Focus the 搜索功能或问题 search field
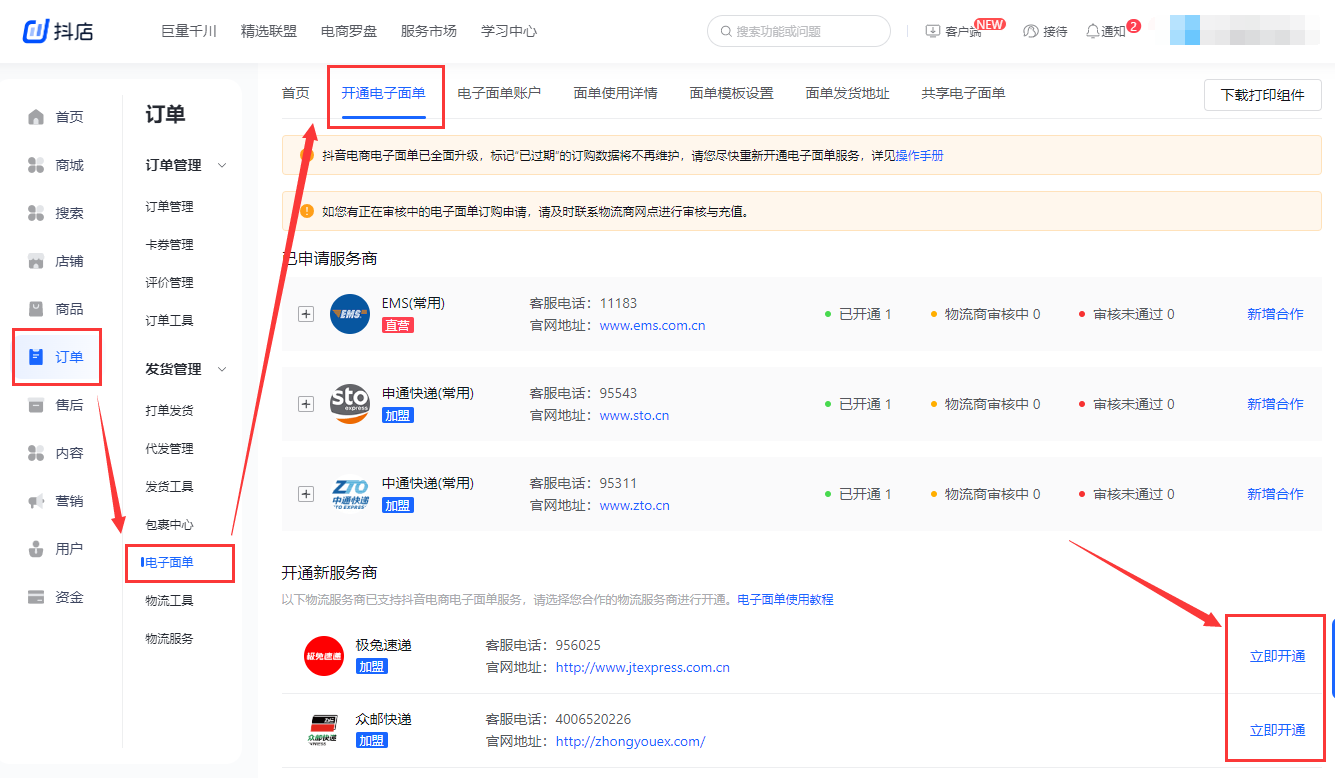 click(799, 31)
